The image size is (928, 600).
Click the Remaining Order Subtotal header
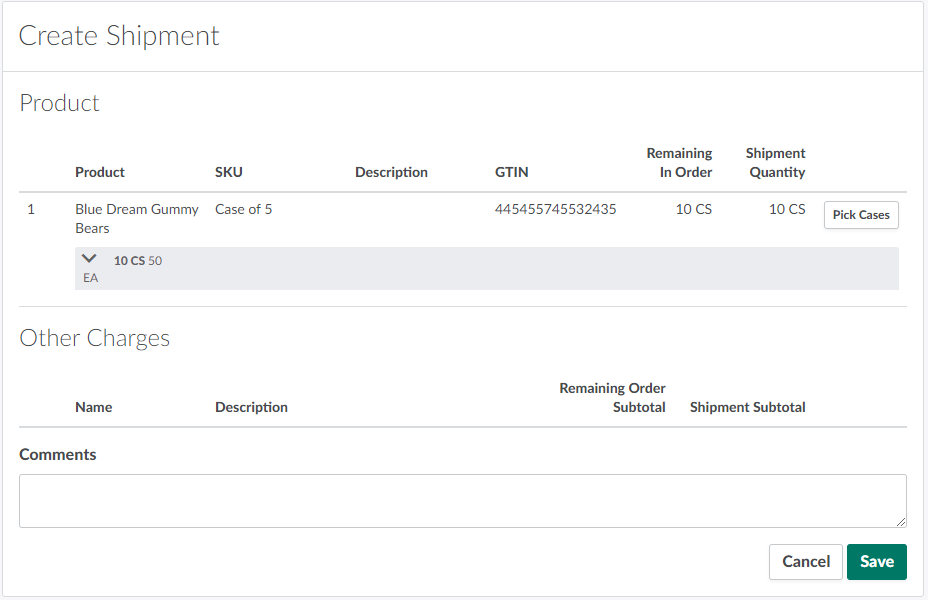(x=612, y=397)
